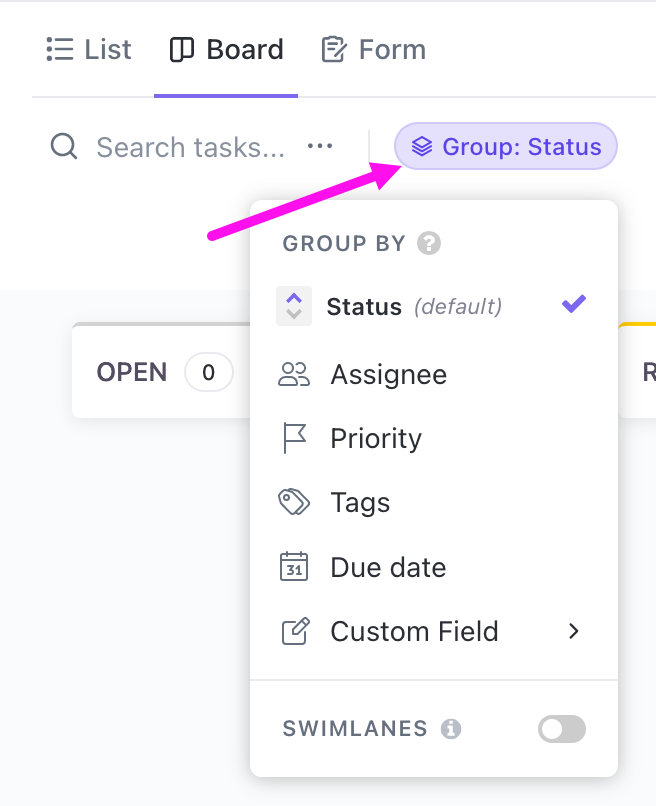Click the search magnifier icon
This screenshot has width=656, height=806.
pos(64,148)
